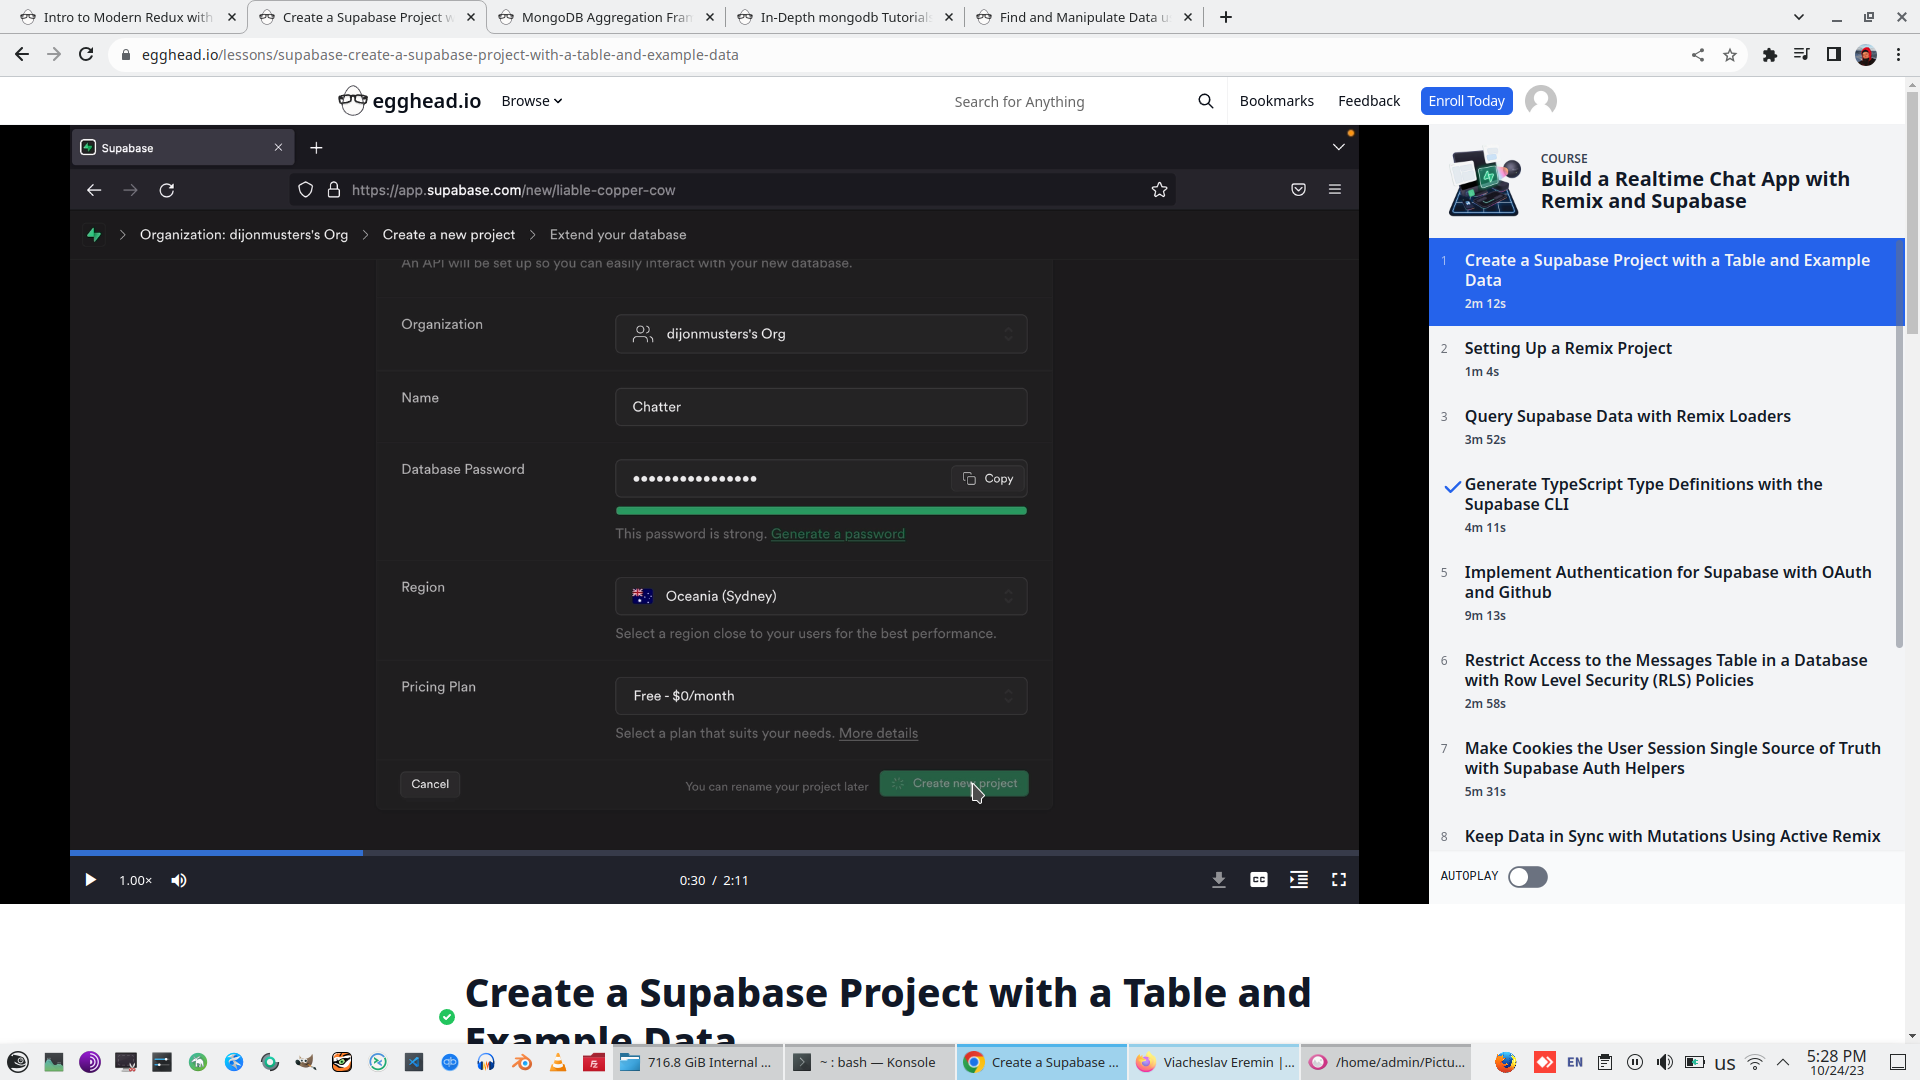Change playback speed 1.00x
This screenshot has width=1920, height=1080.
point(135,880)
